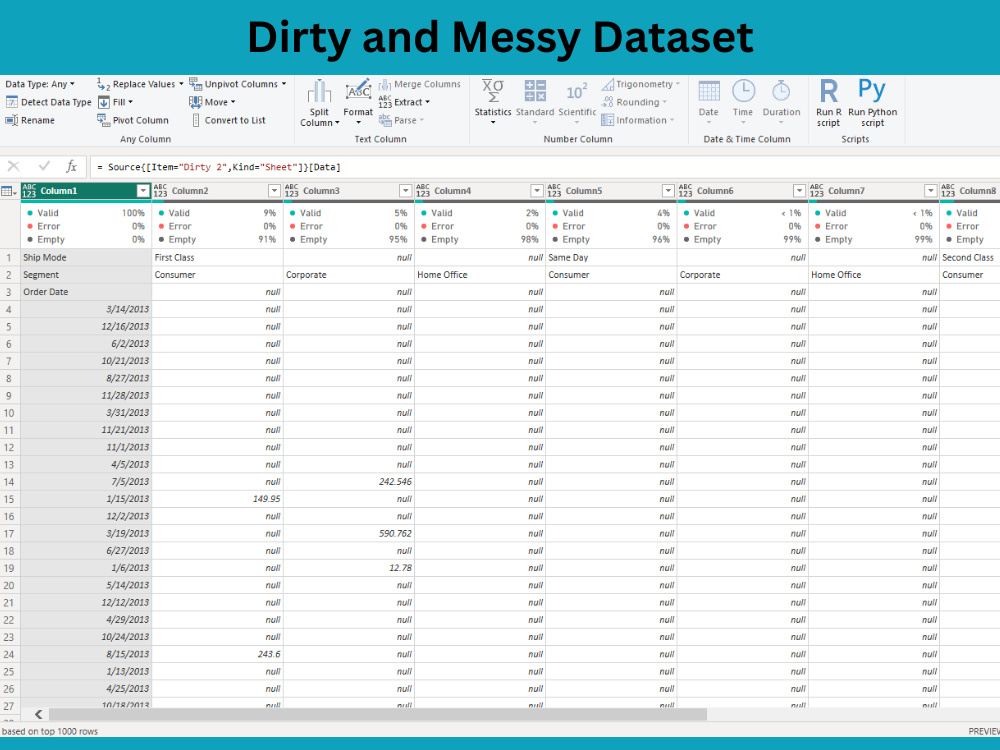Click the "12/16/2013" date cell
This screenshot has width=1000, height=750.
click(x=85, y=326)
